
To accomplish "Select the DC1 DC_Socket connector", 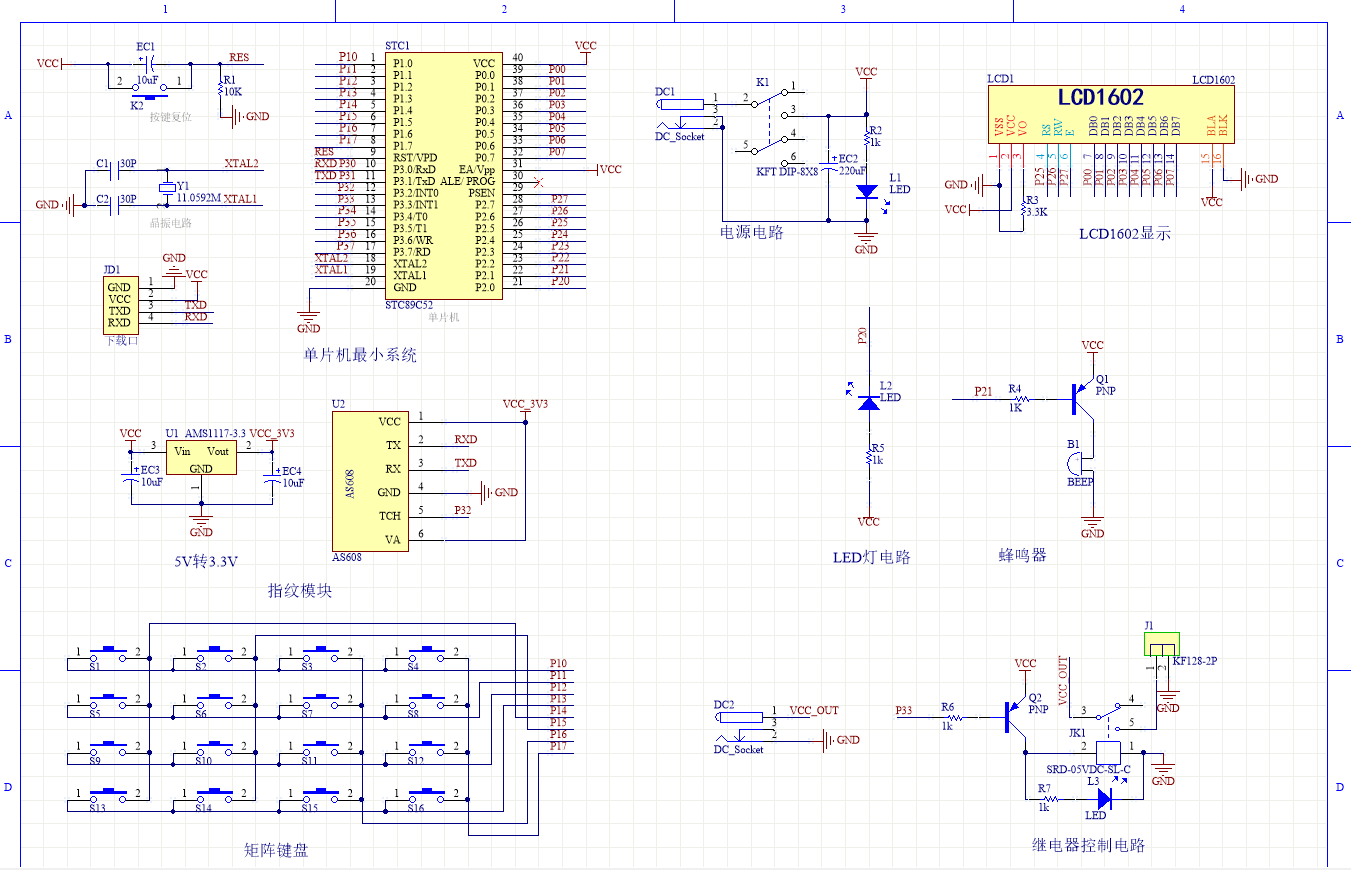I will (679, 112).
